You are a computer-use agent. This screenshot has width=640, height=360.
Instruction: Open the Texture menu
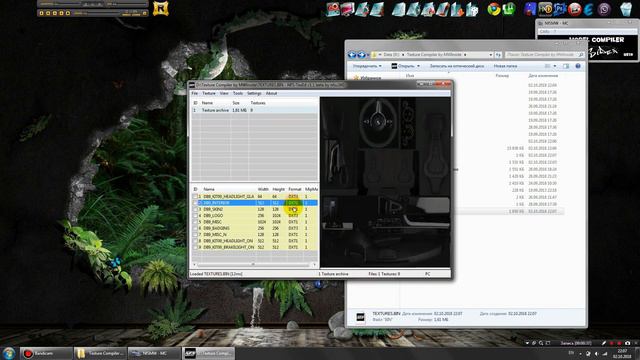[209, 93]
